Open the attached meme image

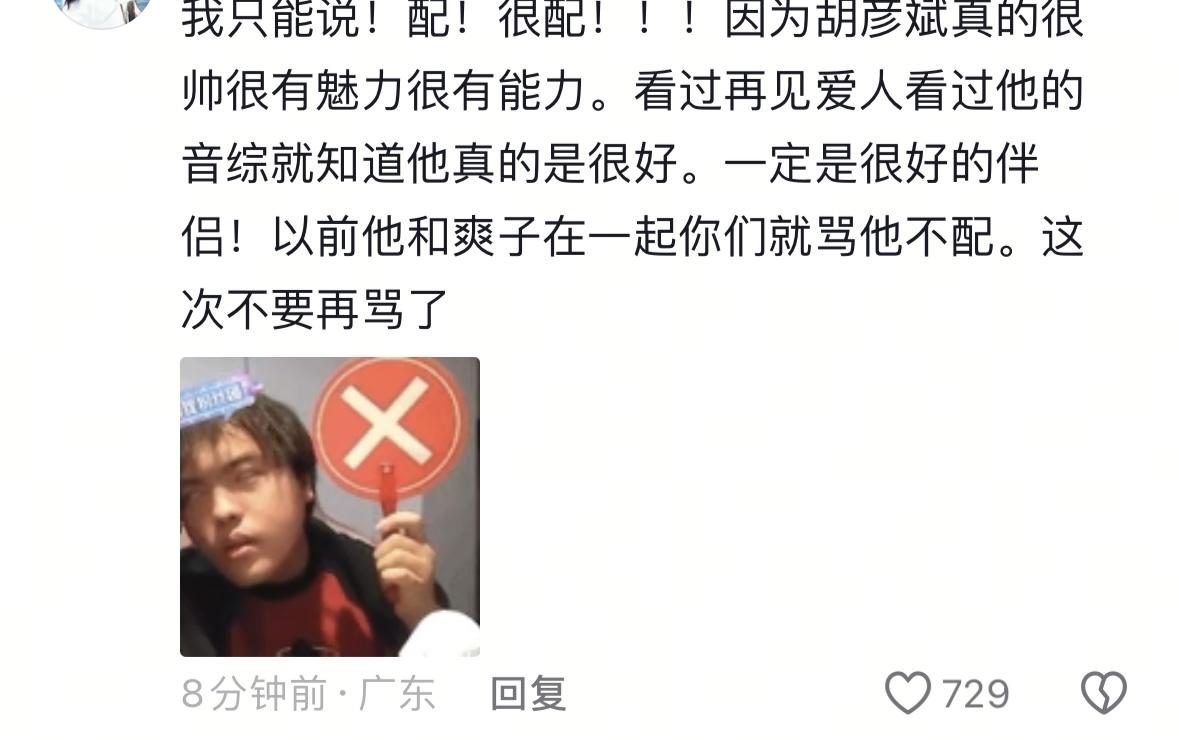click(330, 507)
